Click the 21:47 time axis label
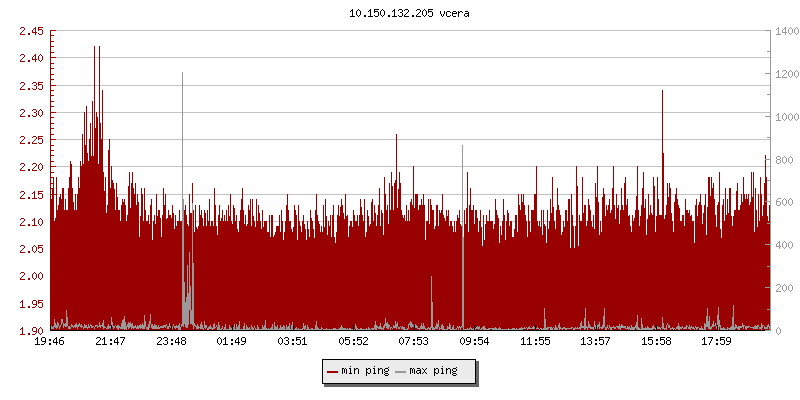Screen dimensions: 800x400 (110, 342)
